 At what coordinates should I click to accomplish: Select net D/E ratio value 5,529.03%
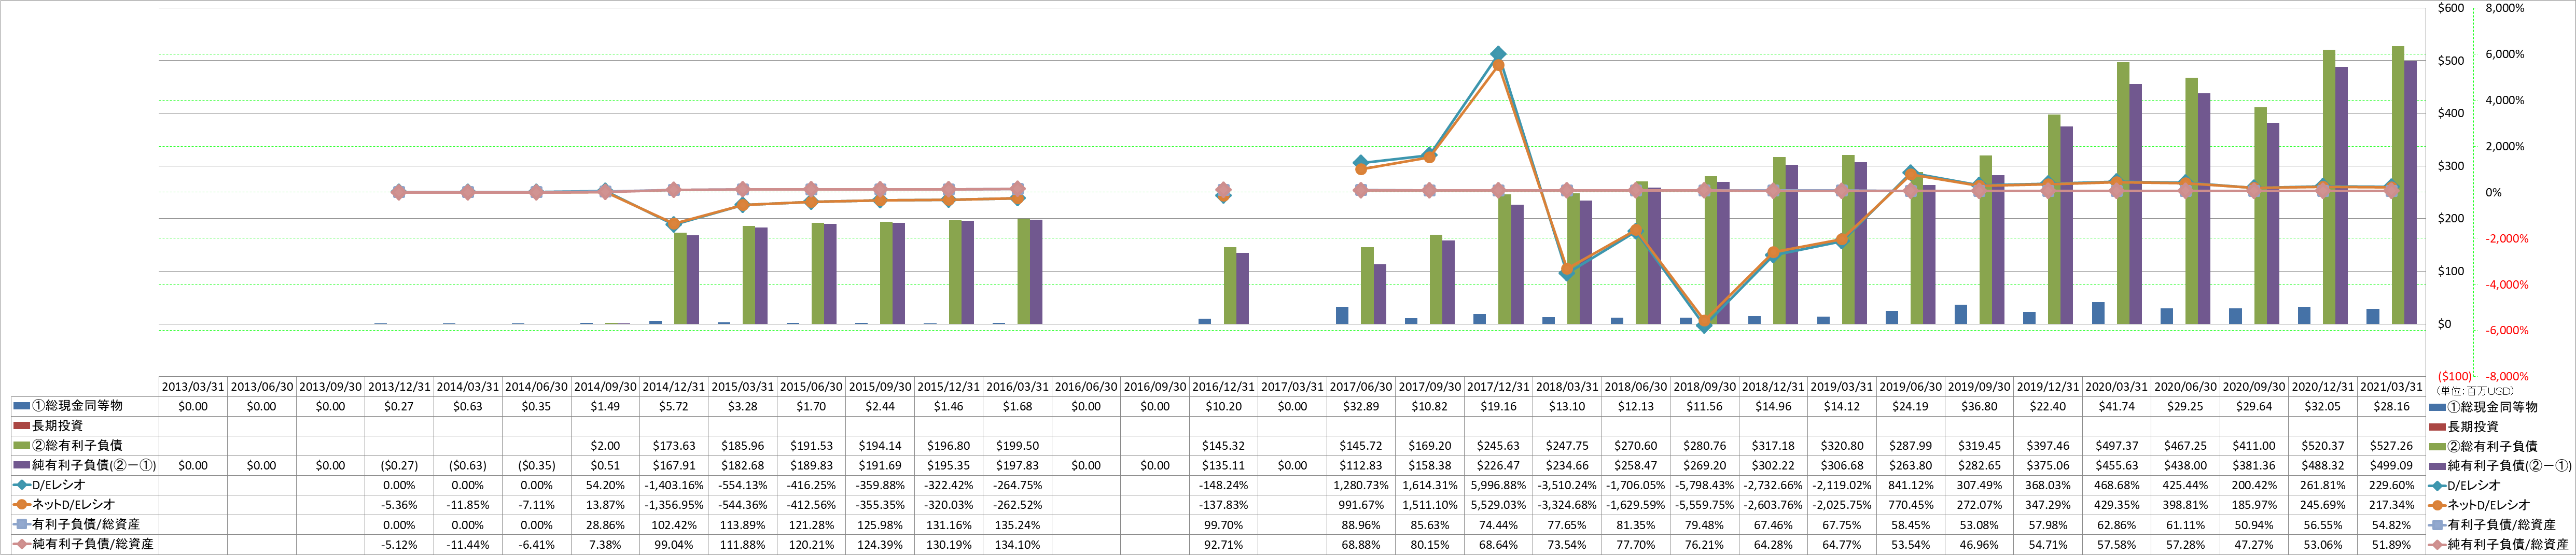[1498, 505]
